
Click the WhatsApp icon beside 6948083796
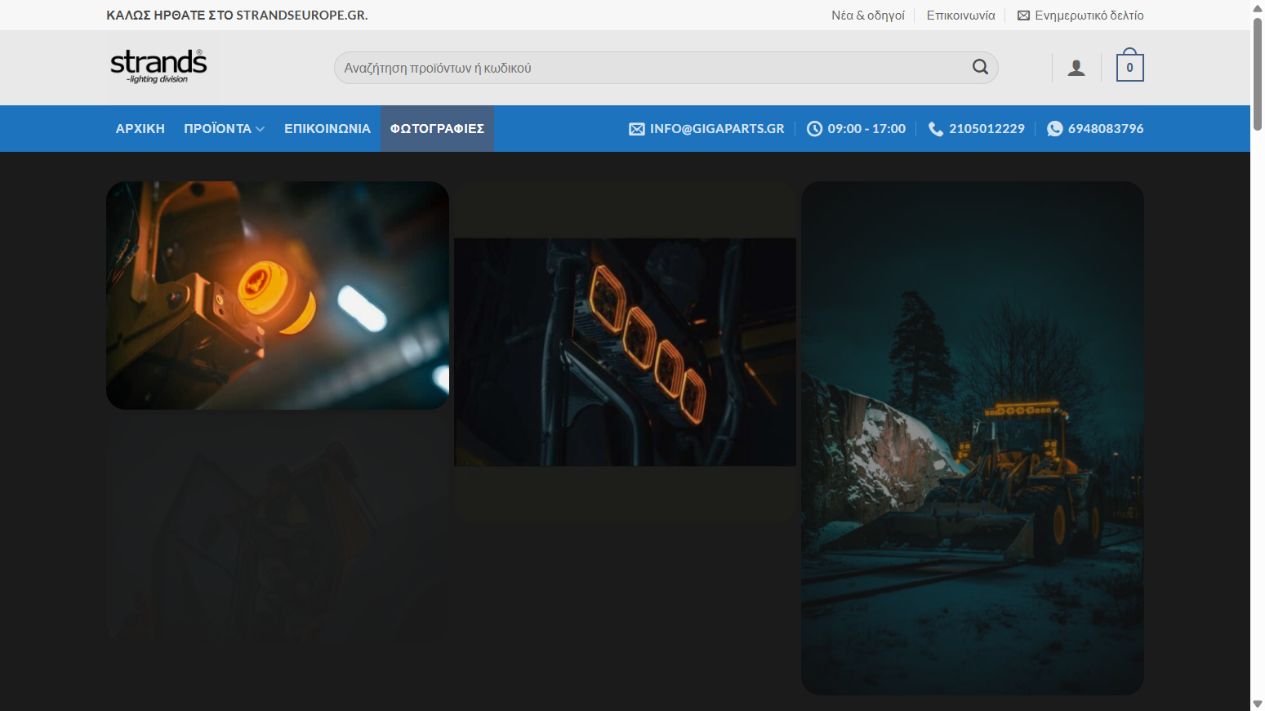tap(1055, 129)
